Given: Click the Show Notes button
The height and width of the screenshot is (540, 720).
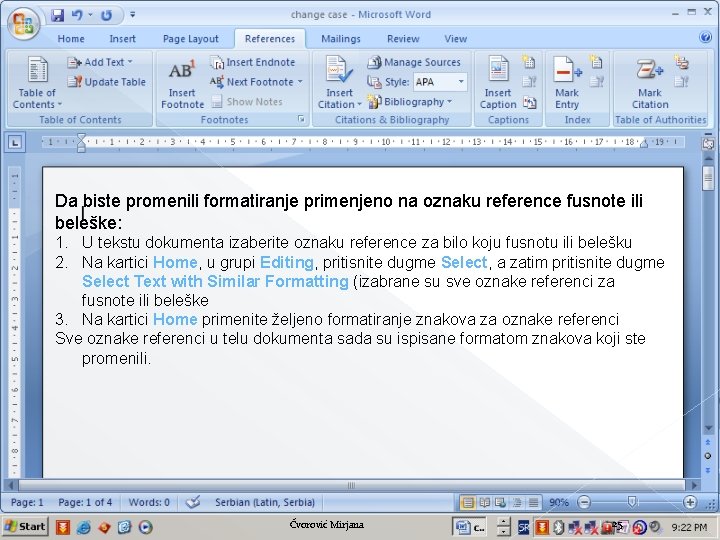Looking at the screenshot, I should 247,101.
